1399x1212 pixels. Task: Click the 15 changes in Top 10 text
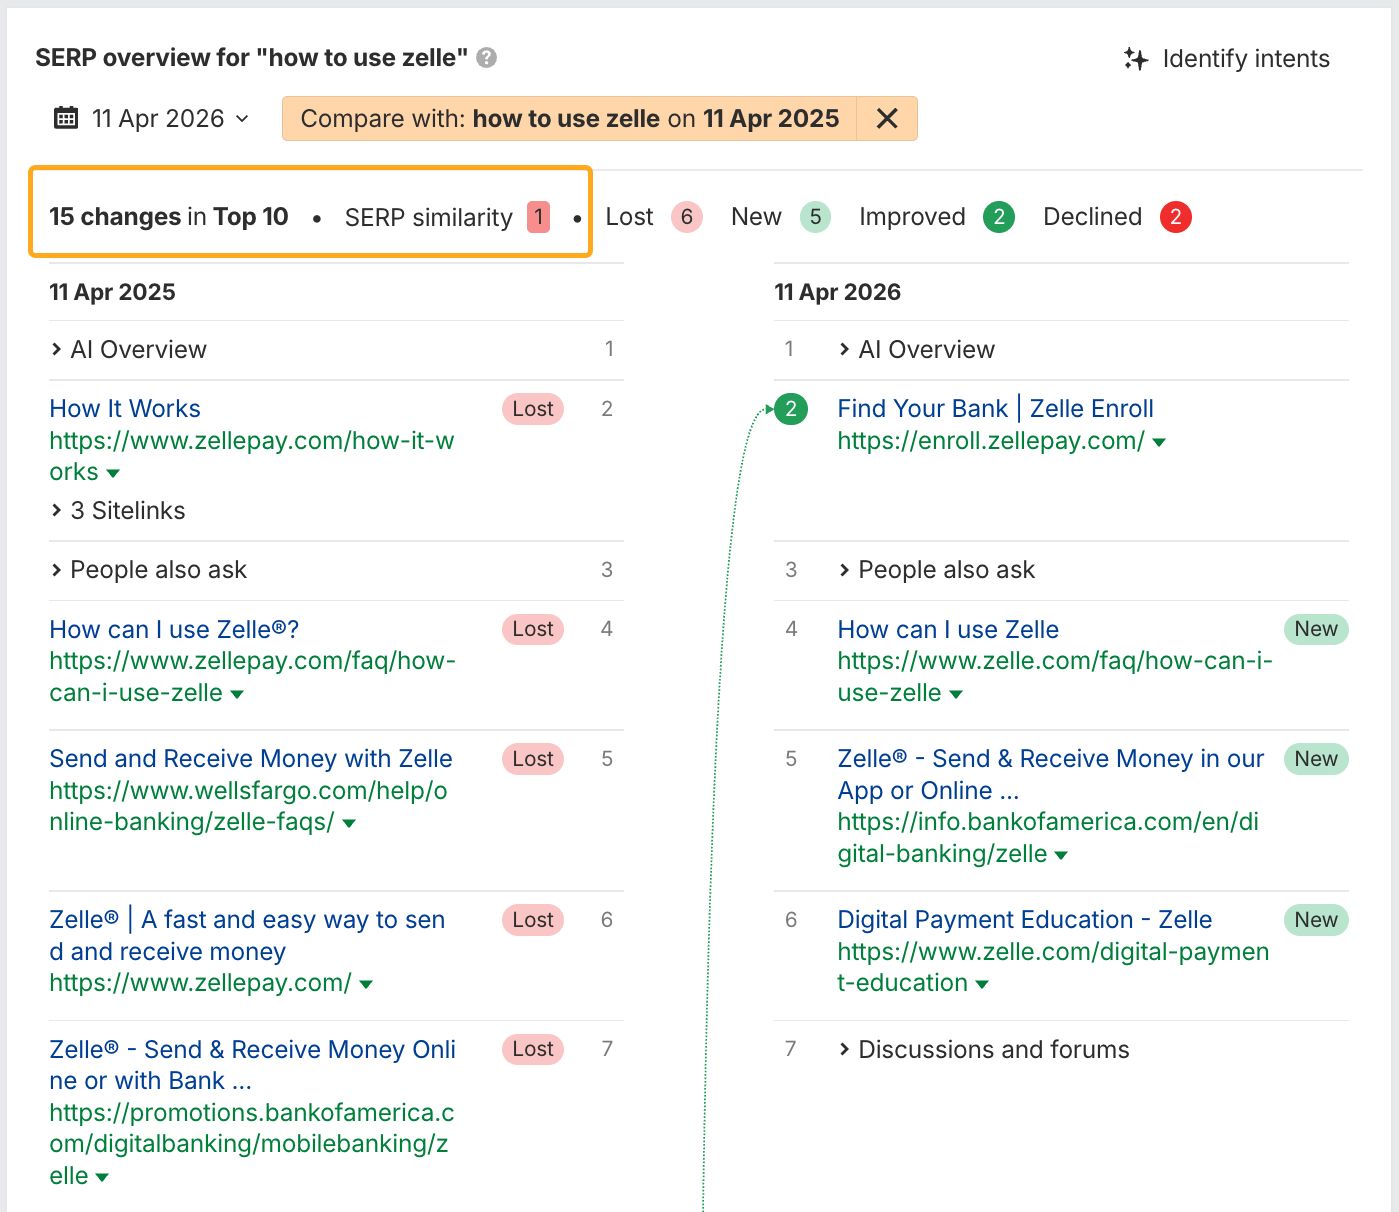click(169, 217)
